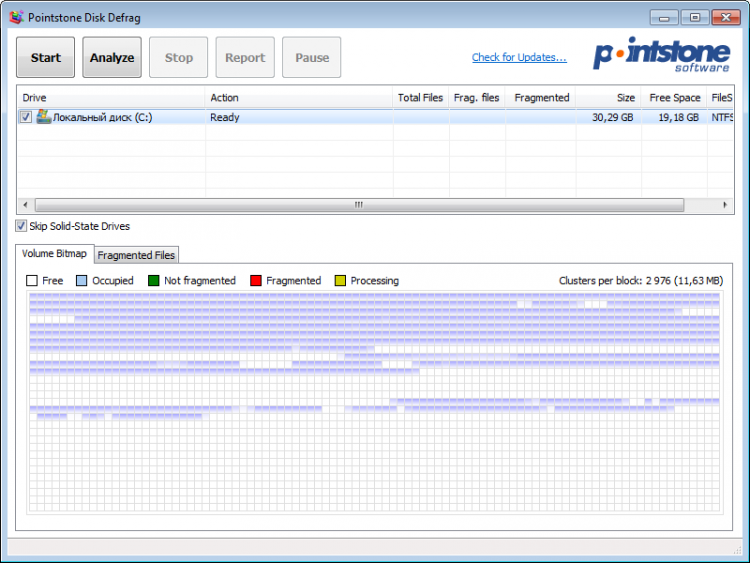Click the Free legend color swatch

pyautogui.click(x=32, y=280)
